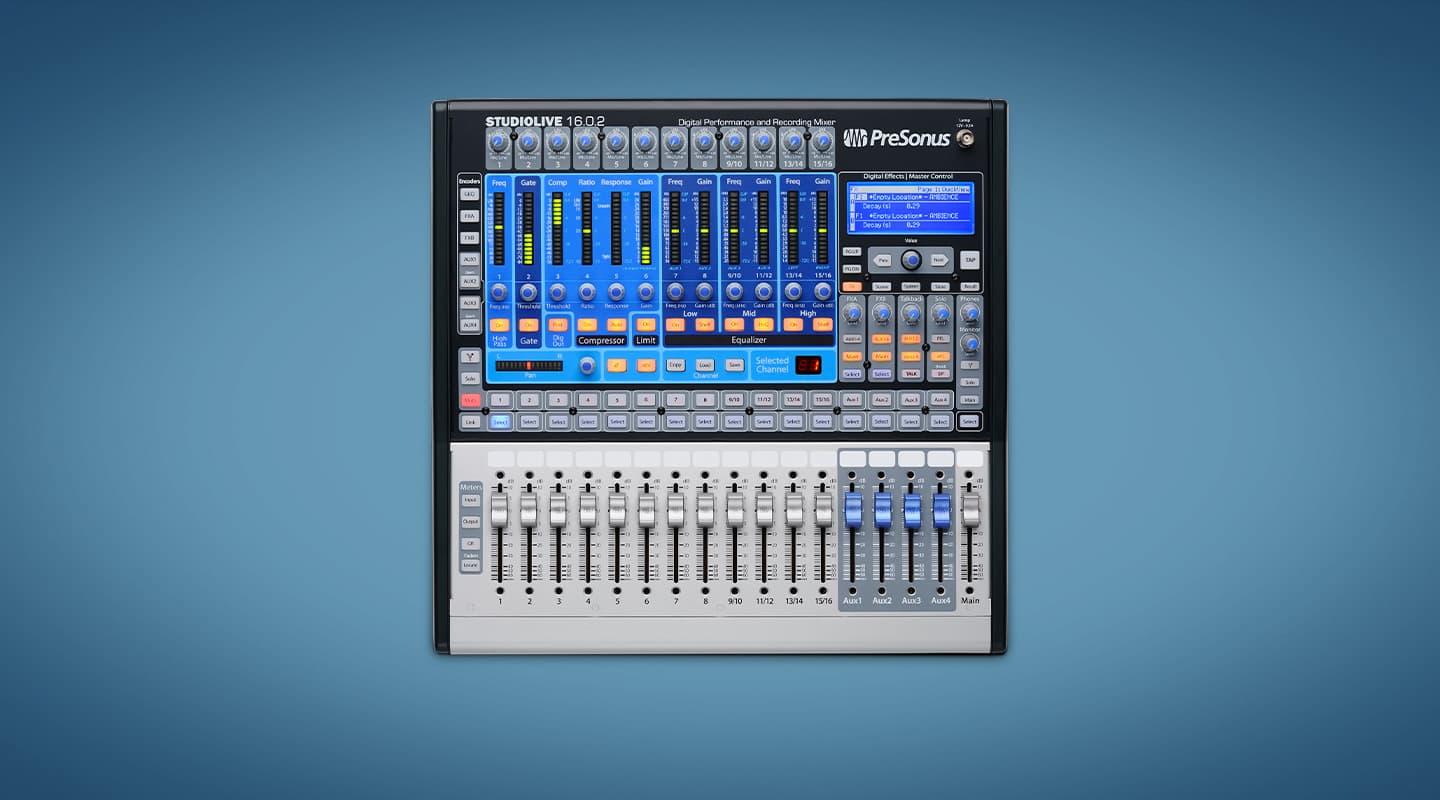The image size is (1440, 800).
Task: Open the GEQ encoder mode
Action: pyautogui.click(x=469, y=194)
